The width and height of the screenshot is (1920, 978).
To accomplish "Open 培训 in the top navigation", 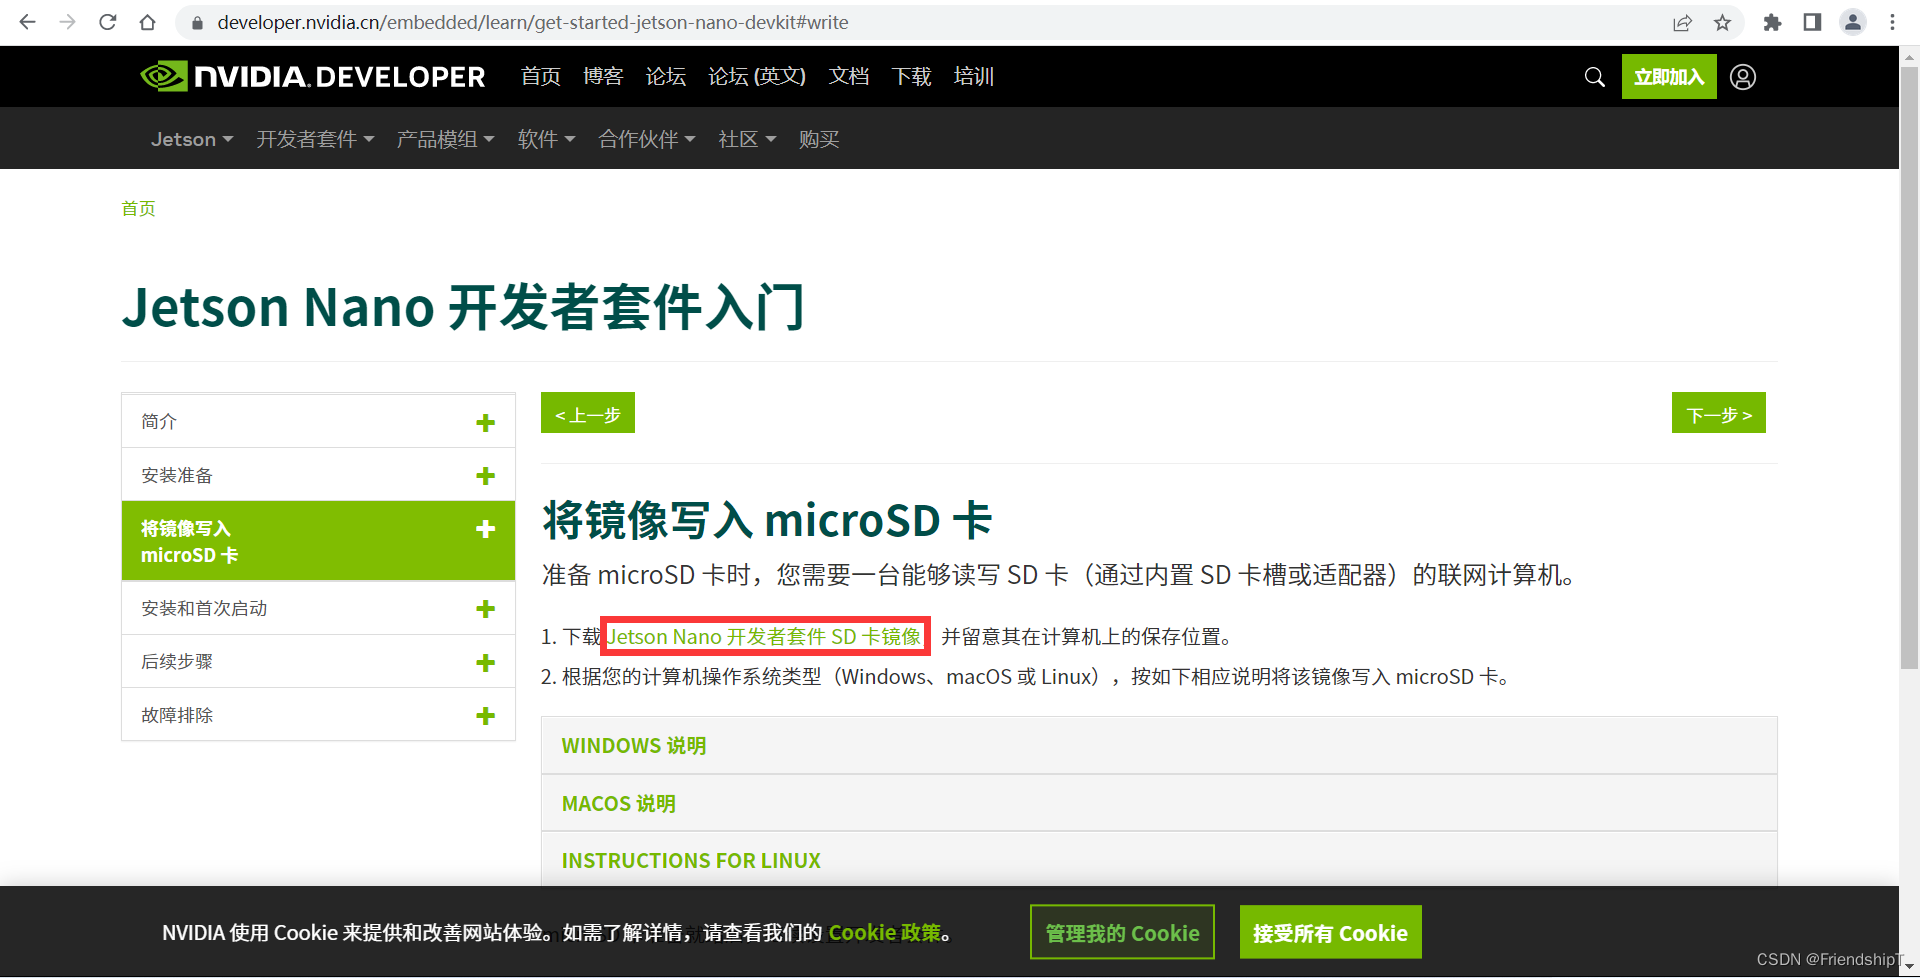I will [974, 76].
